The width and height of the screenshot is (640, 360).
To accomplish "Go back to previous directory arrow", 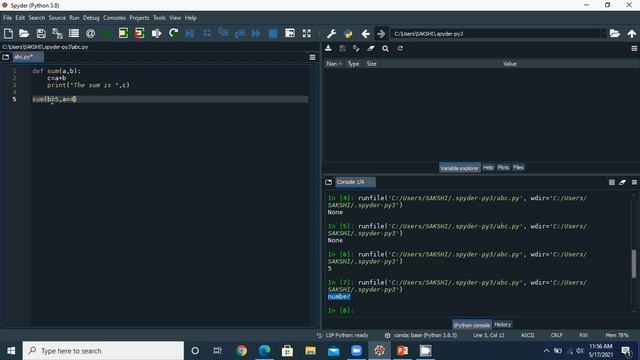I will pos(365,33).
